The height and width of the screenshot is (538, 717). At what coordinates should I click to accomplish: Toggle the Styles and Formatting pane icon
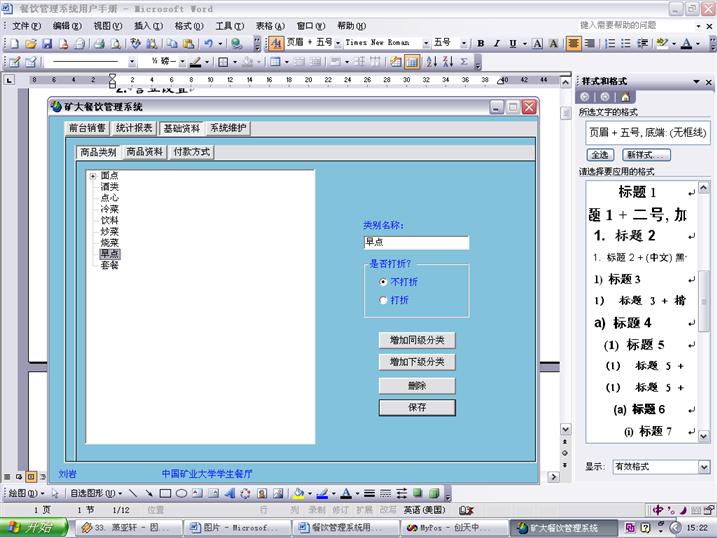(276, 43)
